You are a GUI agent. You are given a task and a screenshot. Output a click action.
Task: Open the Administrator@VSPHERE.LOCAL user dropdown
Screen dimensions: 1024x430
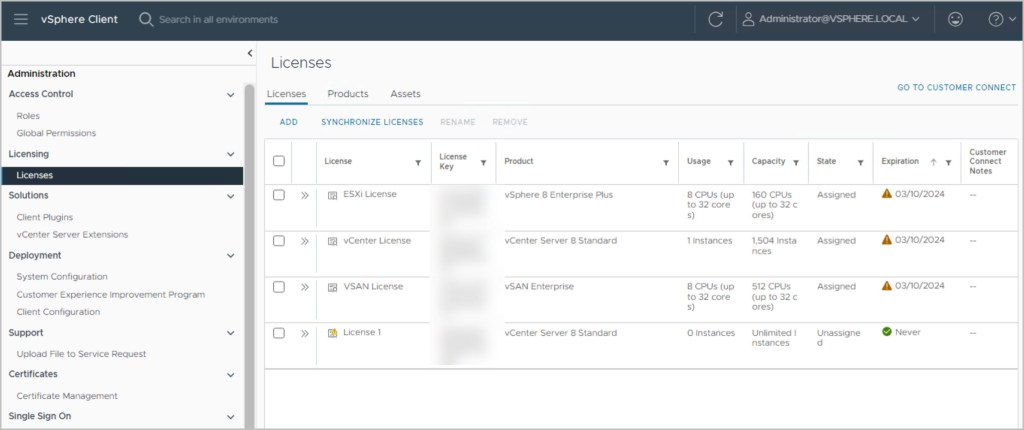[830, 19]
